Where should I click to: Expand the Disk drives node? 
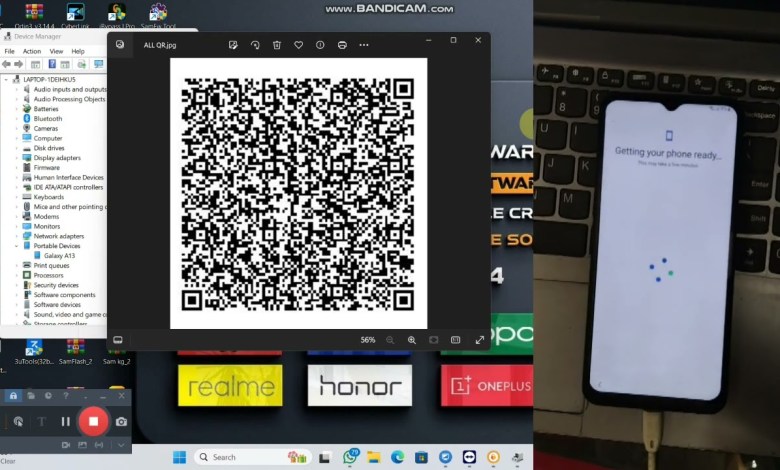click(x=16, y=148)
